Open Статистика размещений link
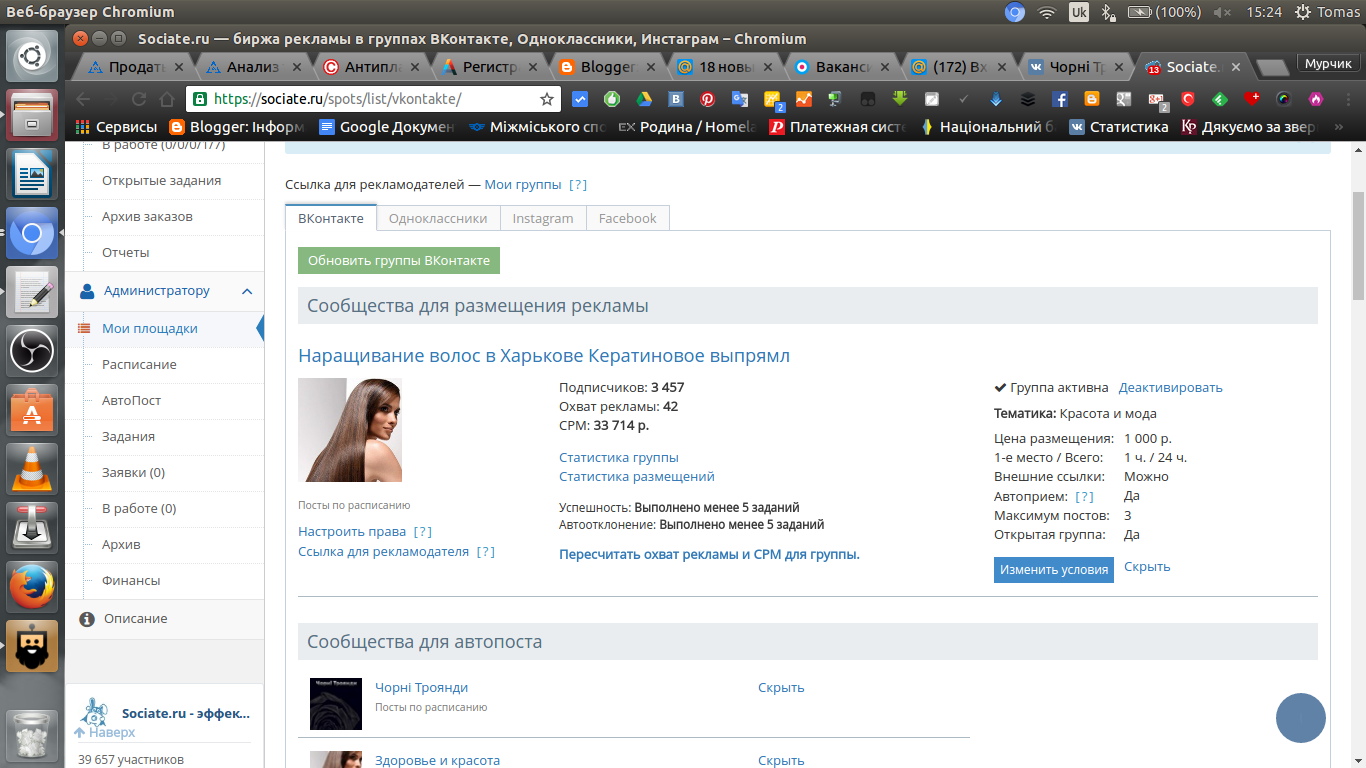Image resolution: width=1366 pixels, height=768 pixels. [637, 476]
